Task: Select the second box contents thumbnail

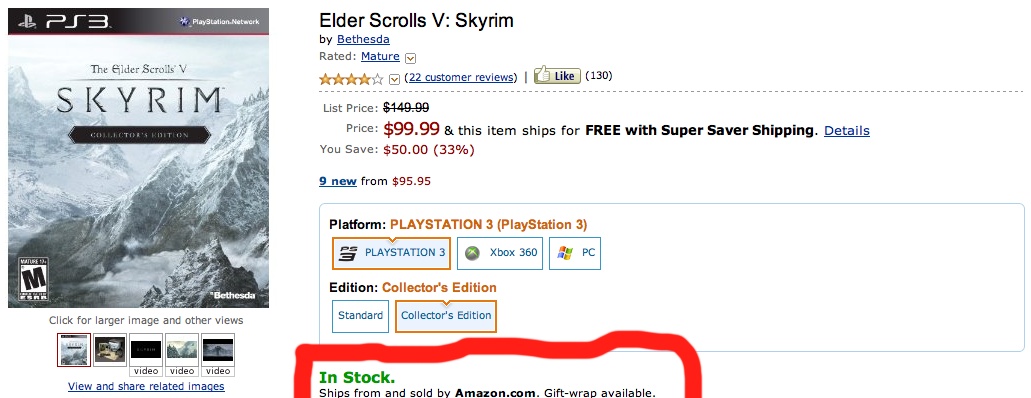Action: click(110, 350)
